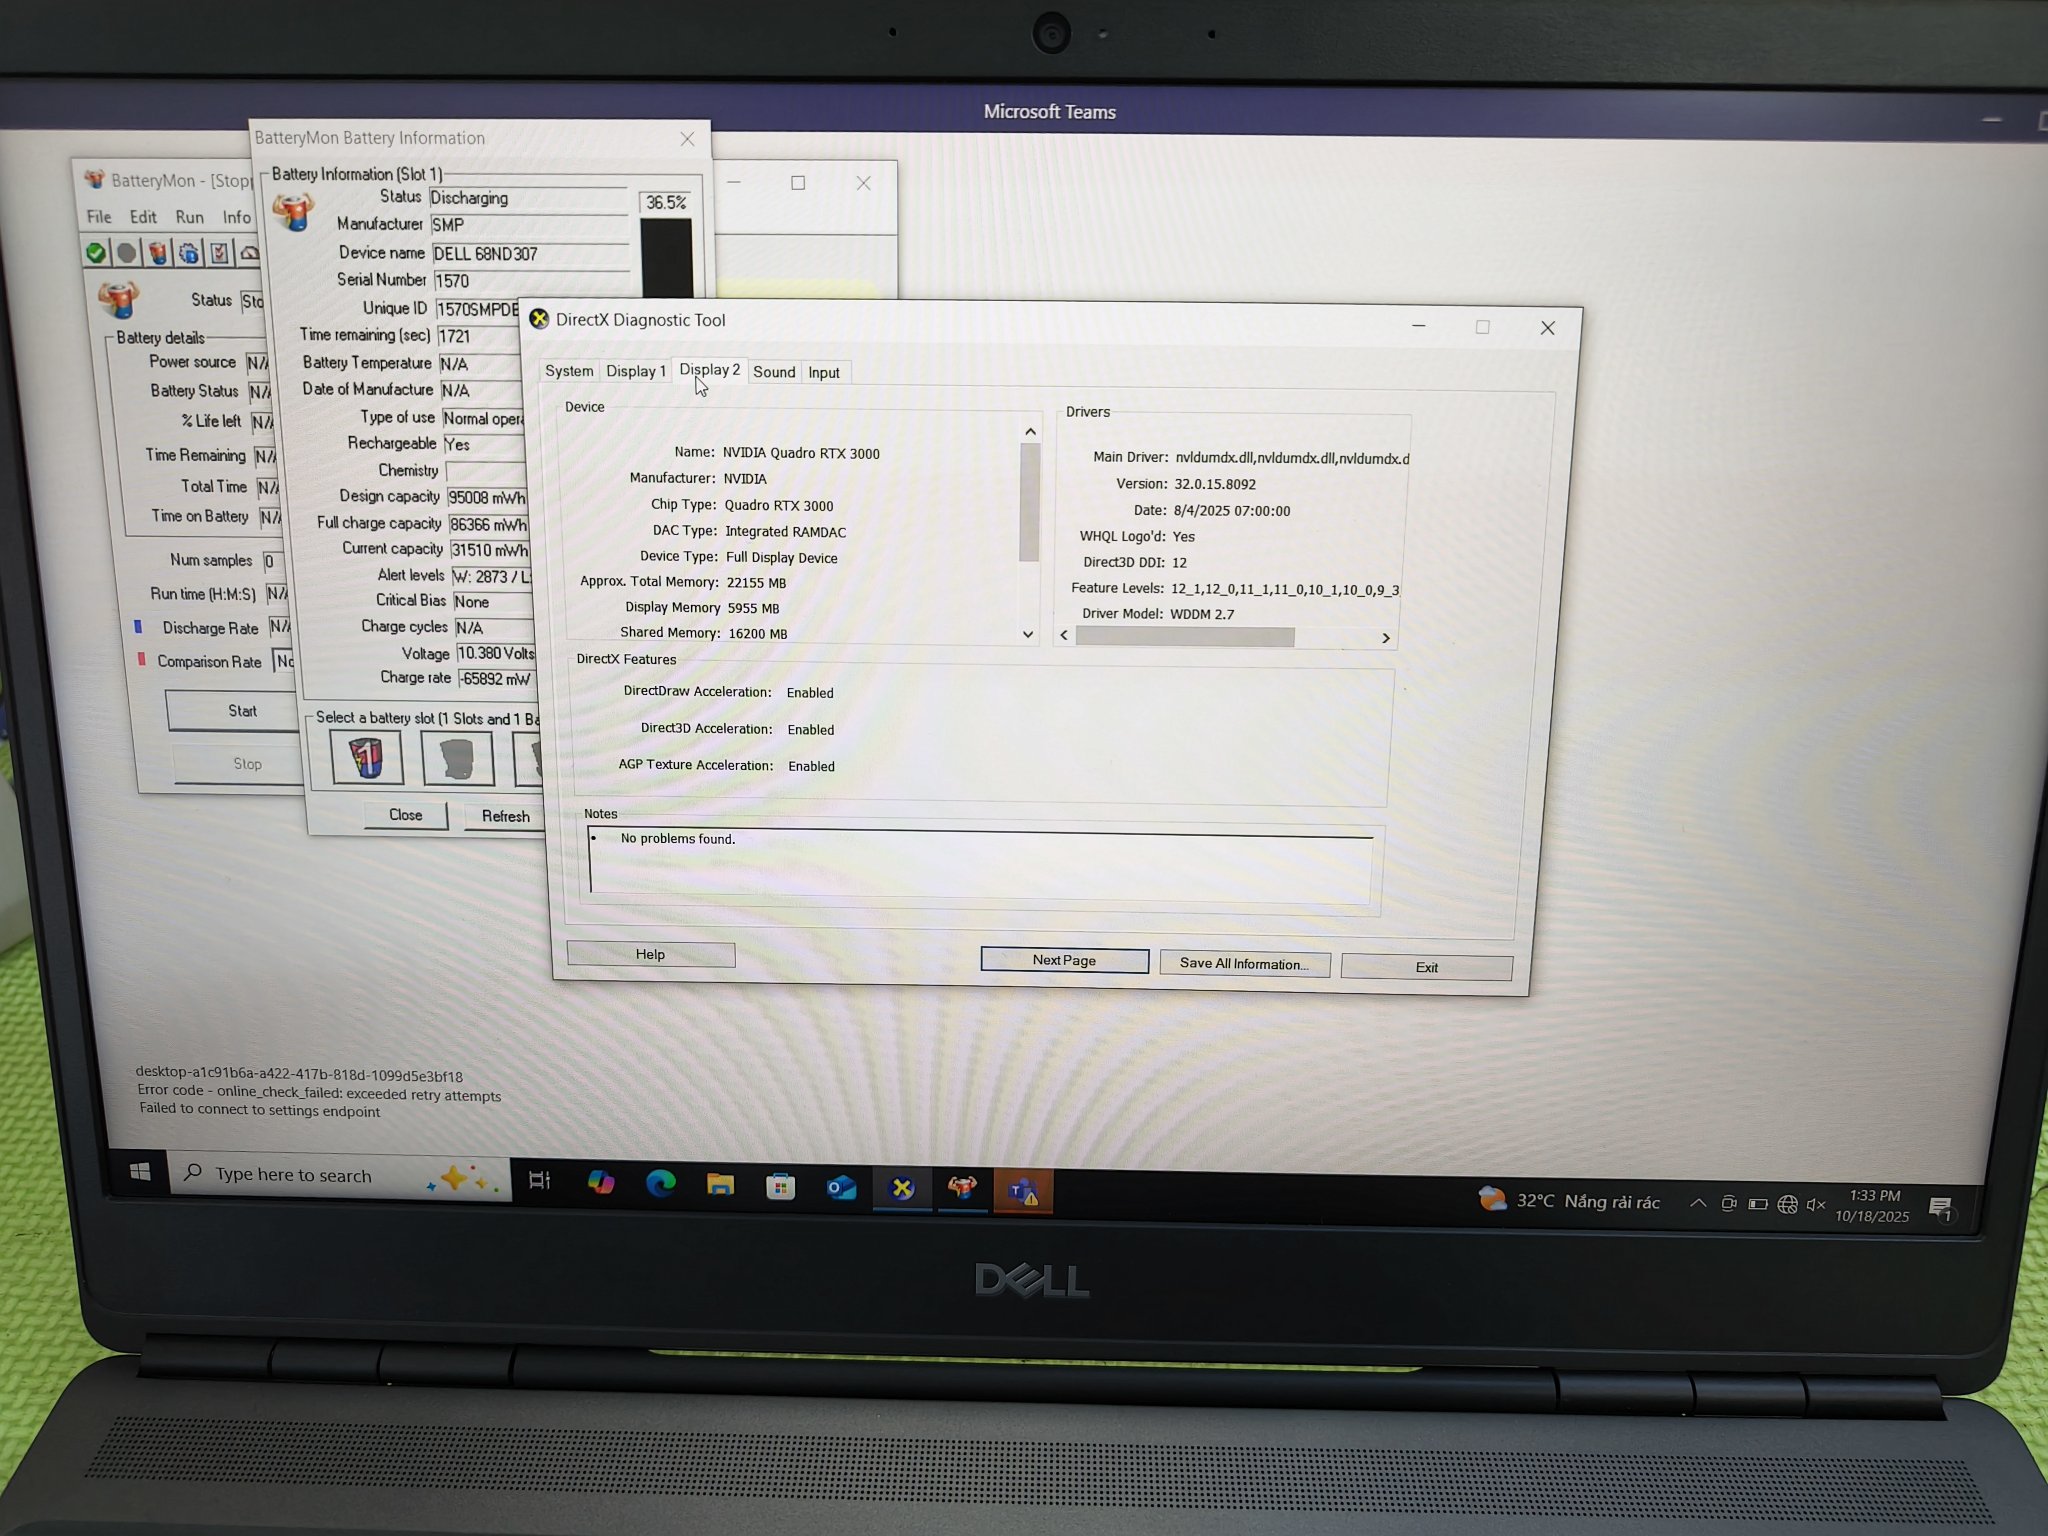Click the Device list scroll-down arrow

click(x=1028, y=635)
